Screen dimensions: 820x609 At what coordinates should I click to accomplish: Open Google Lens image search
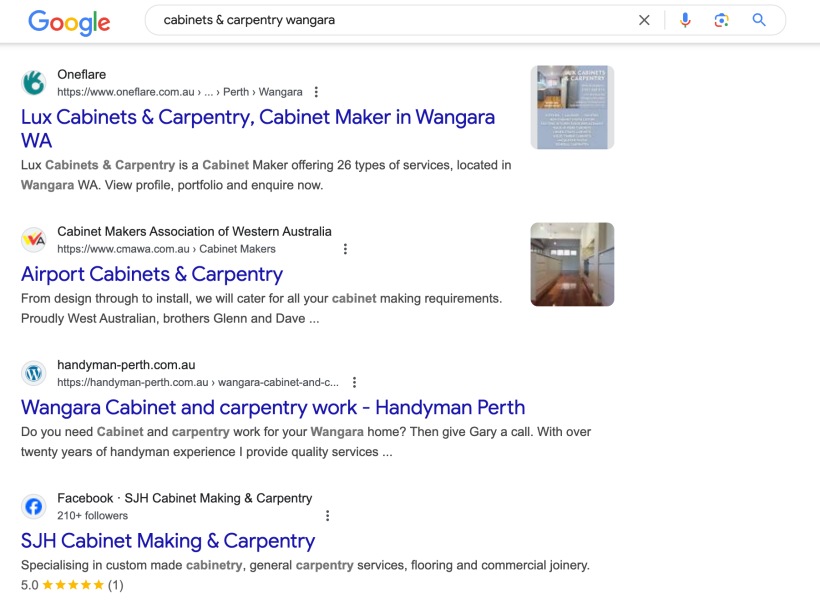coord(722,20)
